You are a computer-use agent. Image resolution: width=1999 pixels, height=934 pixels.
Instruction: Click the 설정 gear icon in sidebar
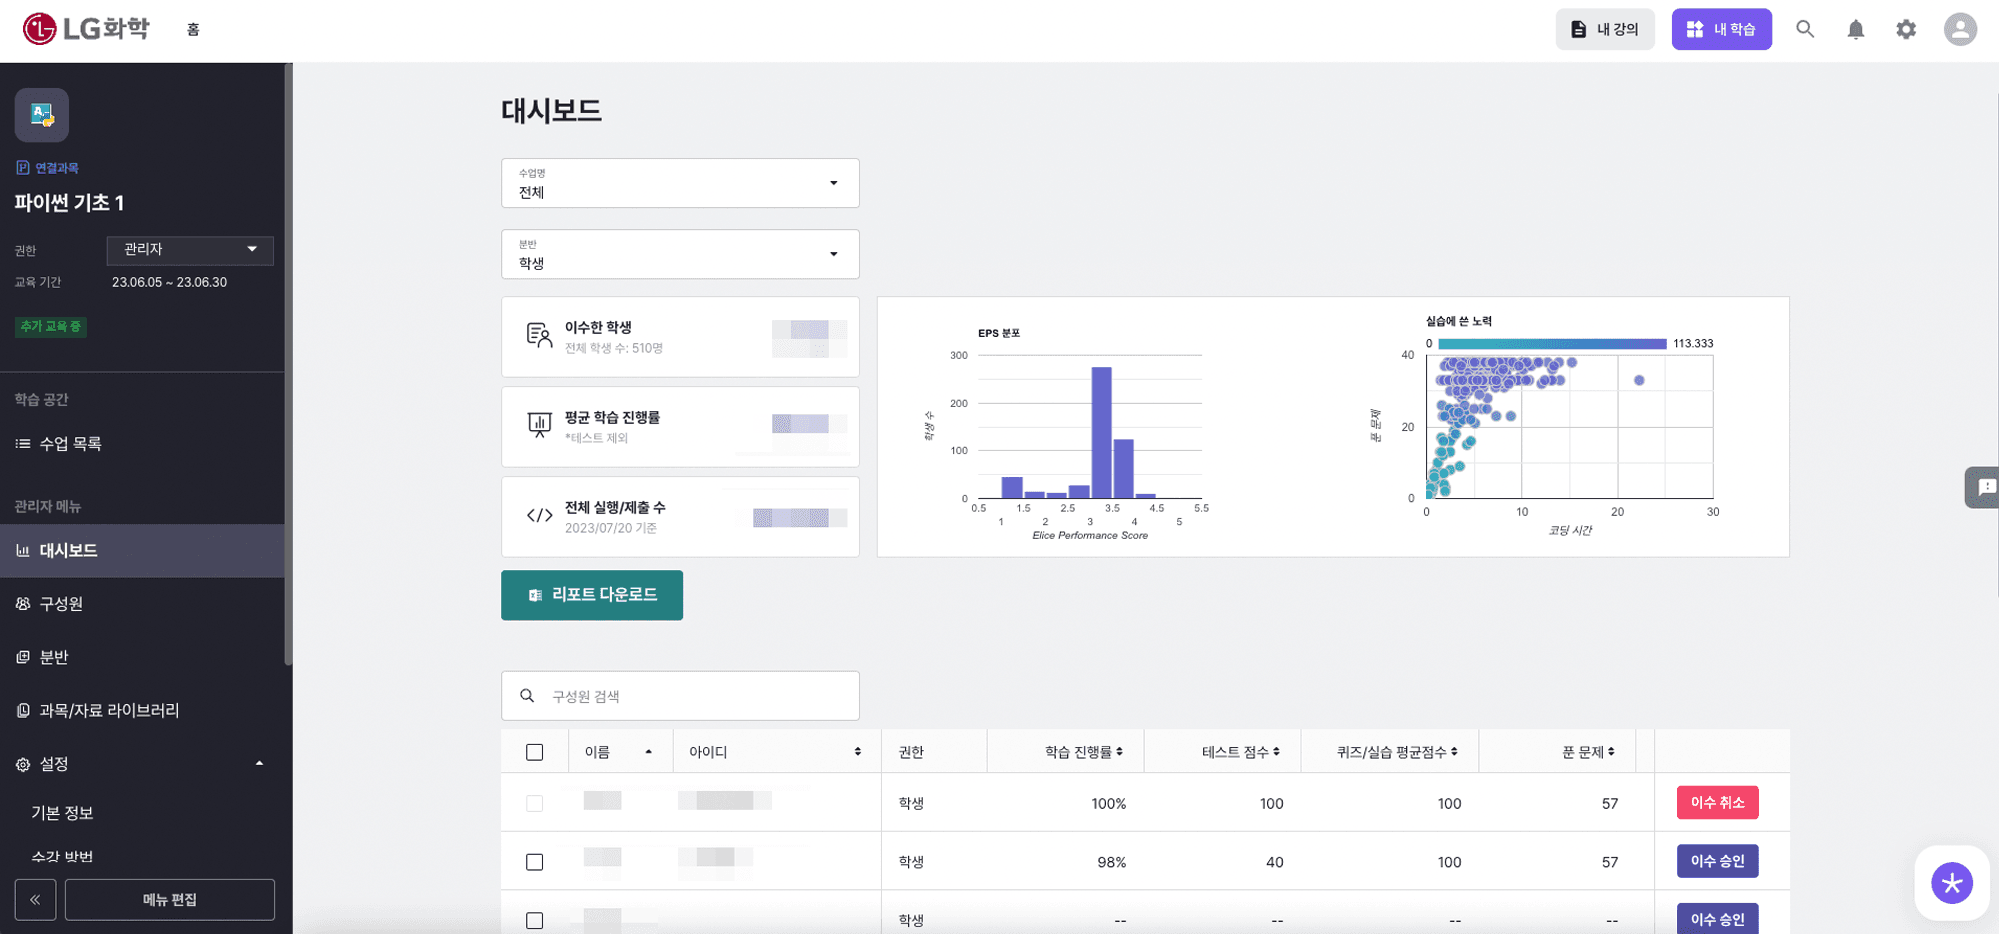pos(23,765)
